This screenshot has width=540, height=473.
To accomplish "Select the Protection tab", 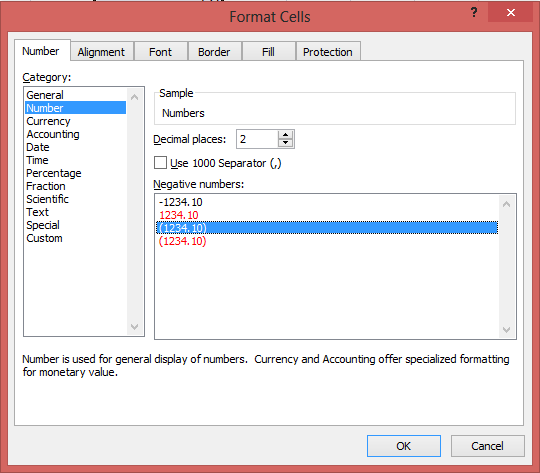I will [x=328, y=52].
